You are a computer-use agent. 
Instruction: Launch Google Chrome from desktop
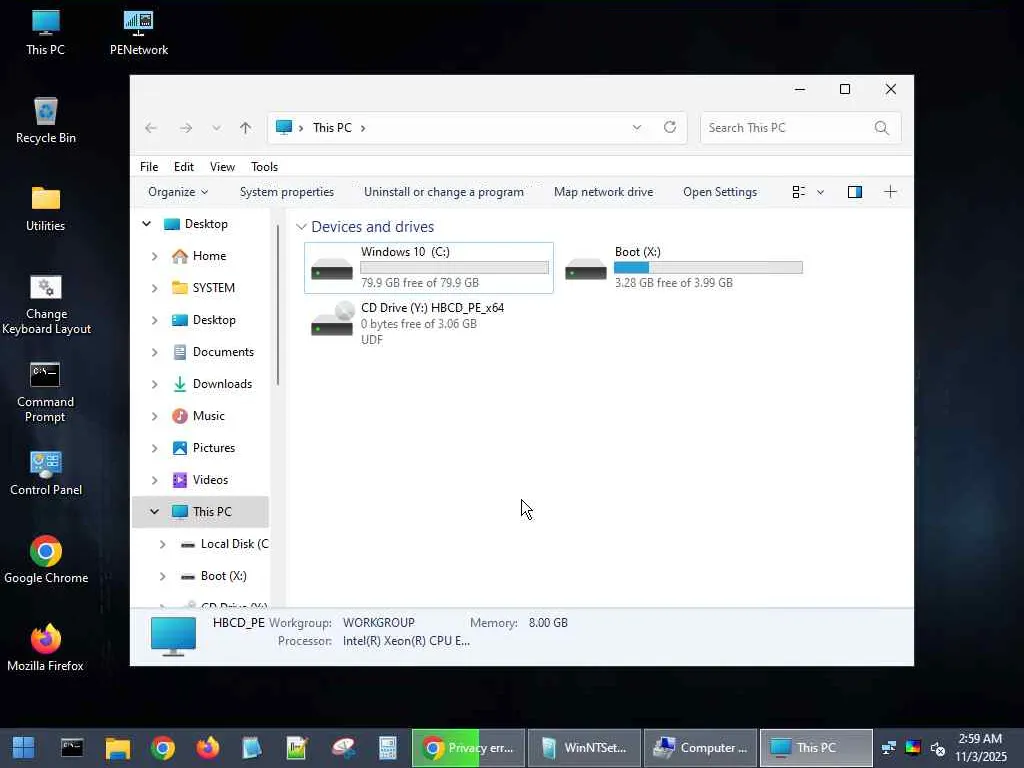pos(46,560)
